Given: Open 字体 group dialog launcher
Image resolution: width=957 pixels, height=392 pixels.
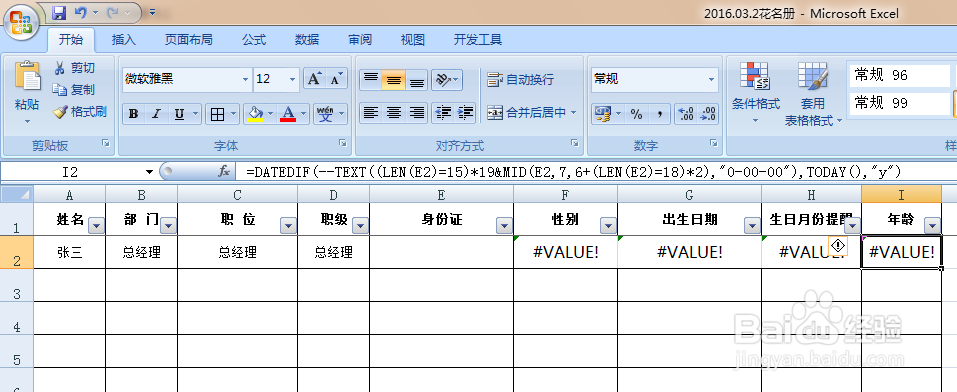Looking at the screenshot, I should coord(342,143).
